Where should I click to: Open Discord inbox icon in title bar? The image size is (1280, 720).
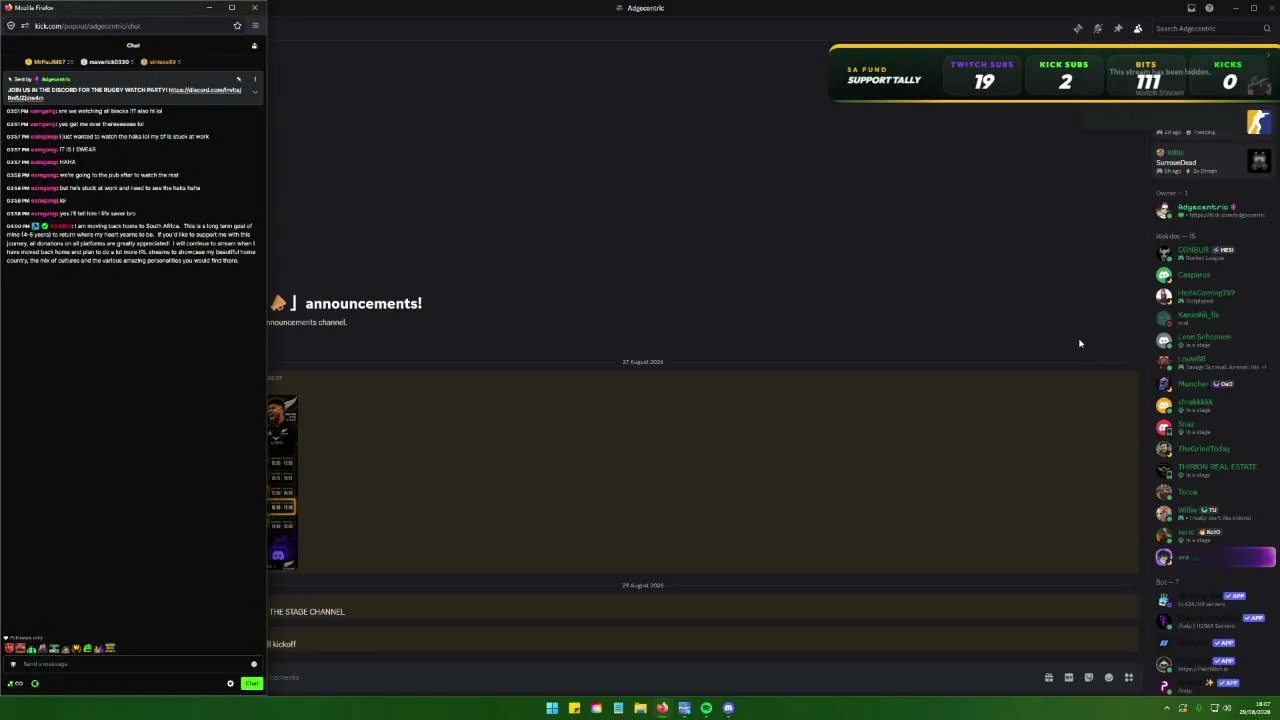(1191, 8)
